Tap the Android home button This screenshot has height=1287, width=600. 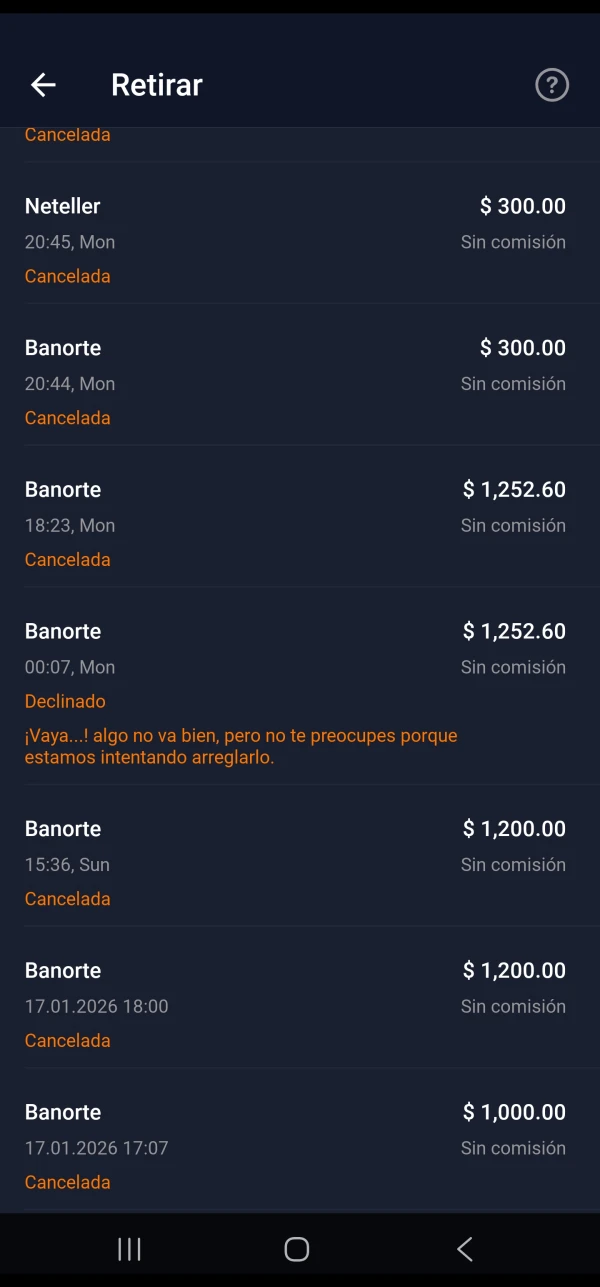tap(297, 1249)
